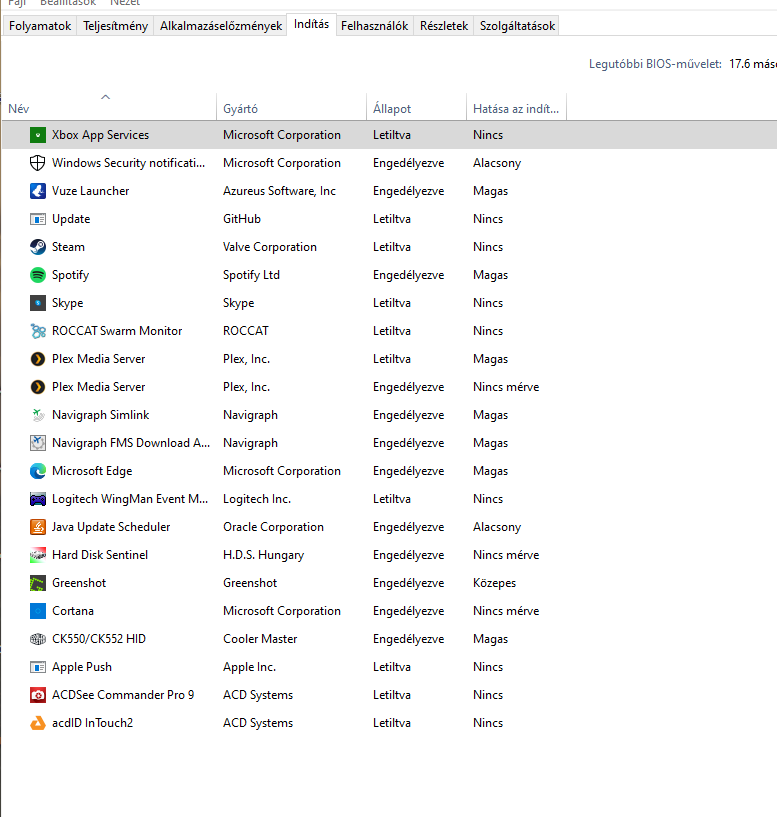Viewport: 777px width, 817px height.
Task: Click the acdID InTouch2 icon
Action: [x=38, y=723]
